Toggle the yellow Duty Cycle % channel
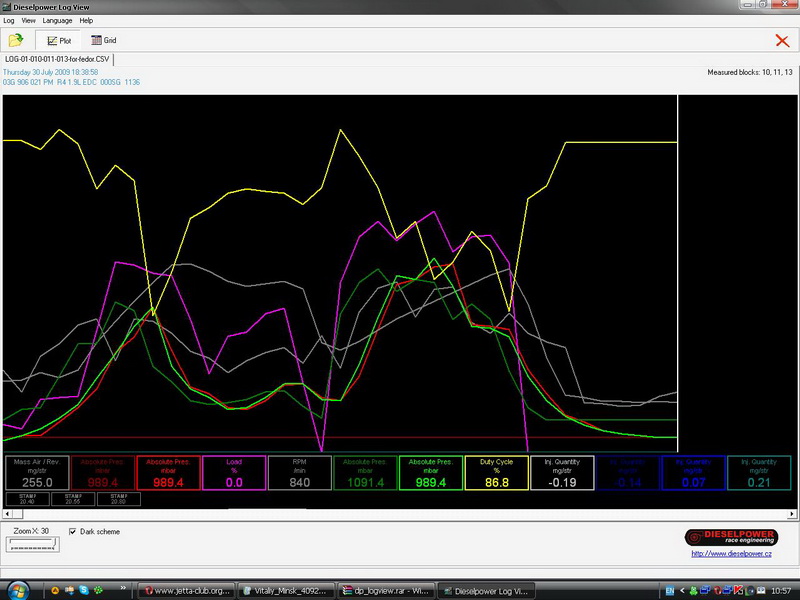The image size is (800, 600). click(496, 473)
